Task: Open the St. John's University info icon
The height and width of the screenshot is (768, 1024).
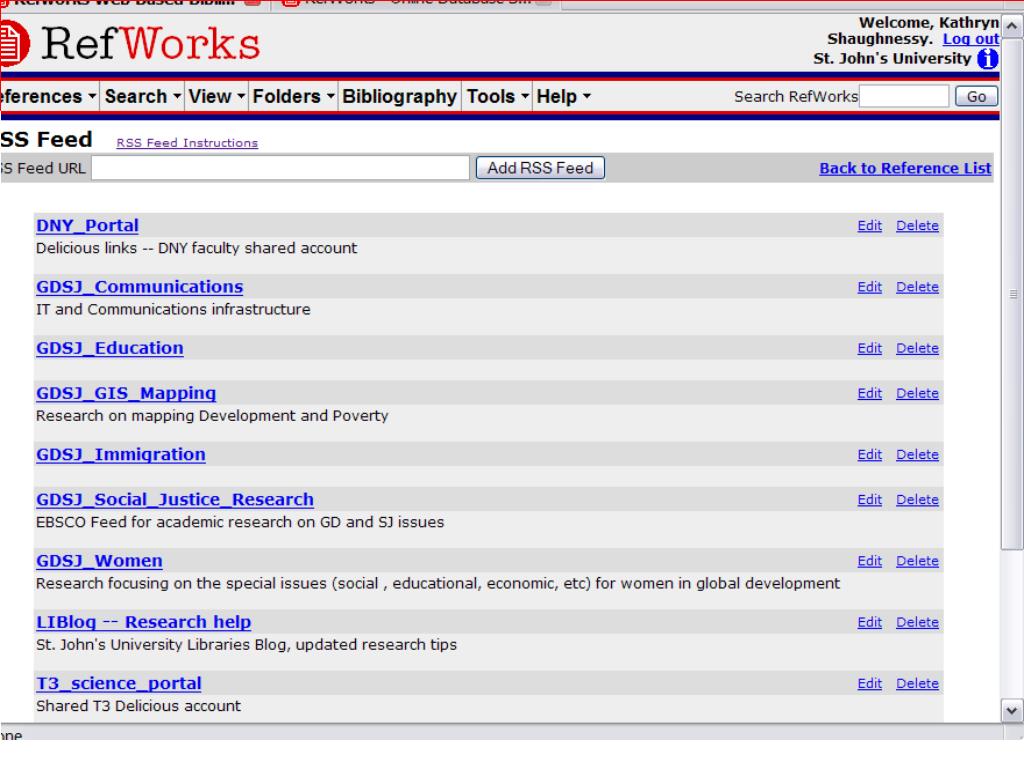Action: [x=987, y=59]
